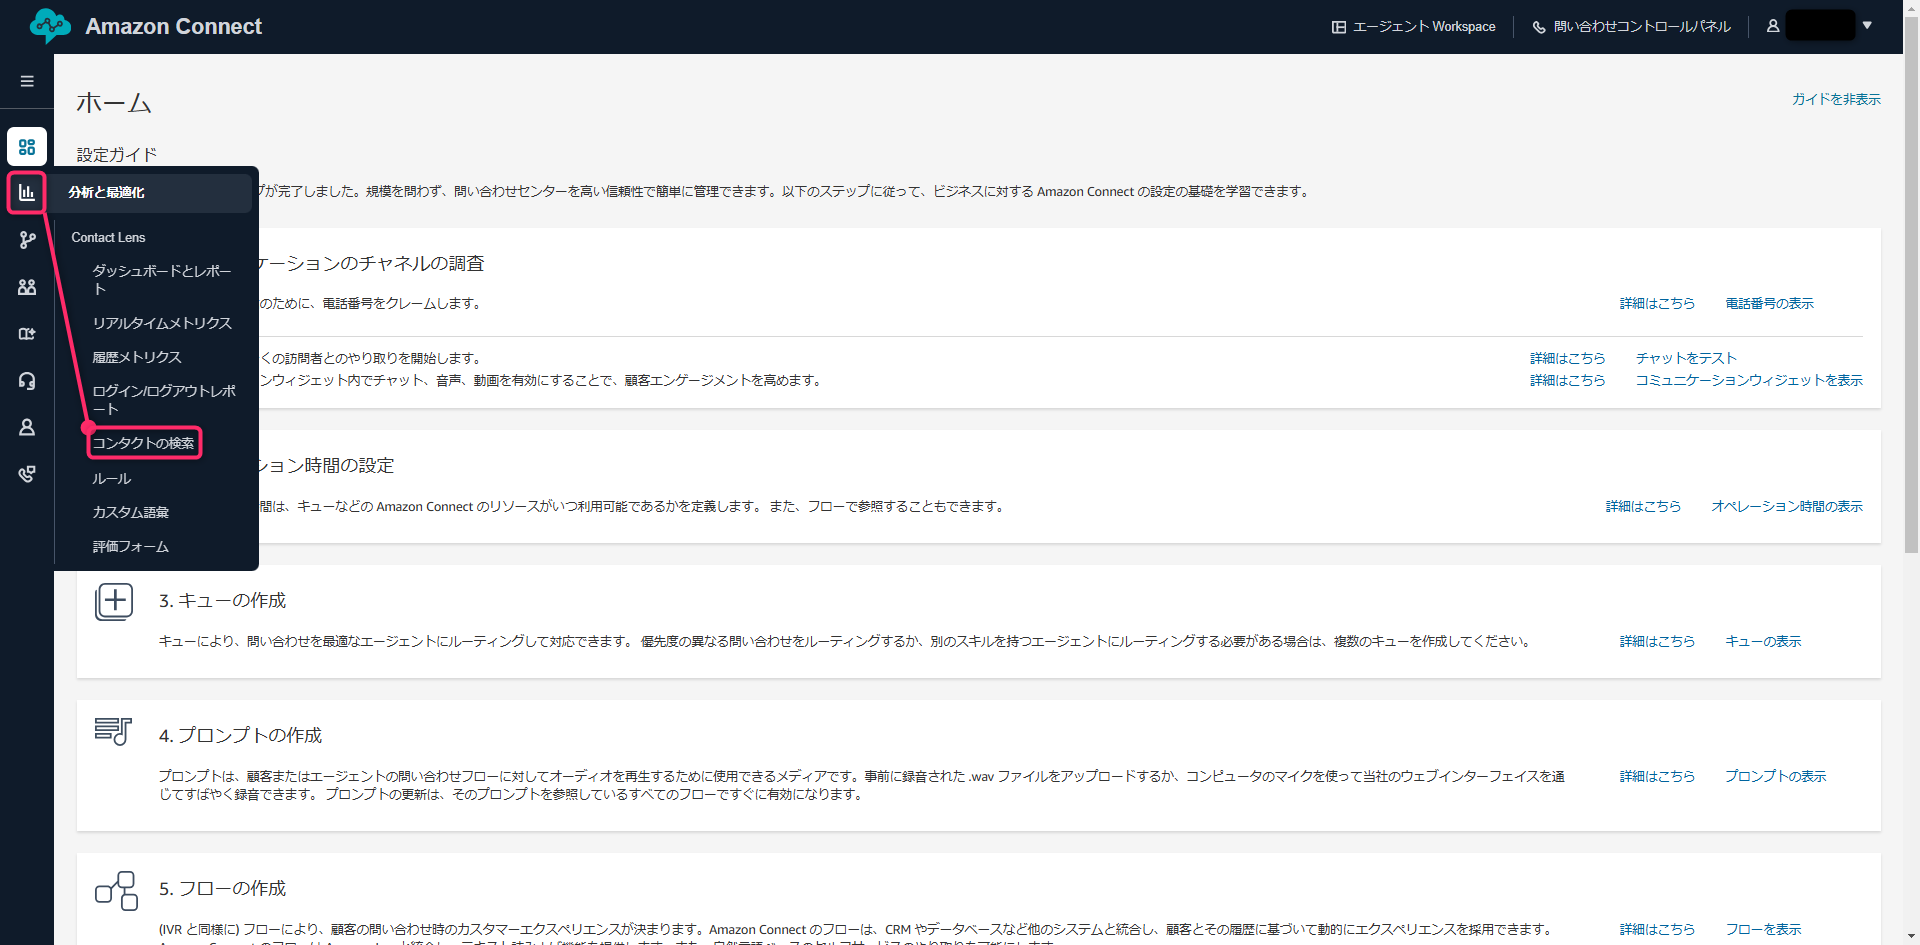Expand the user account dropdown arrow
The image size is (1920, 945).
click(1867, 26)
